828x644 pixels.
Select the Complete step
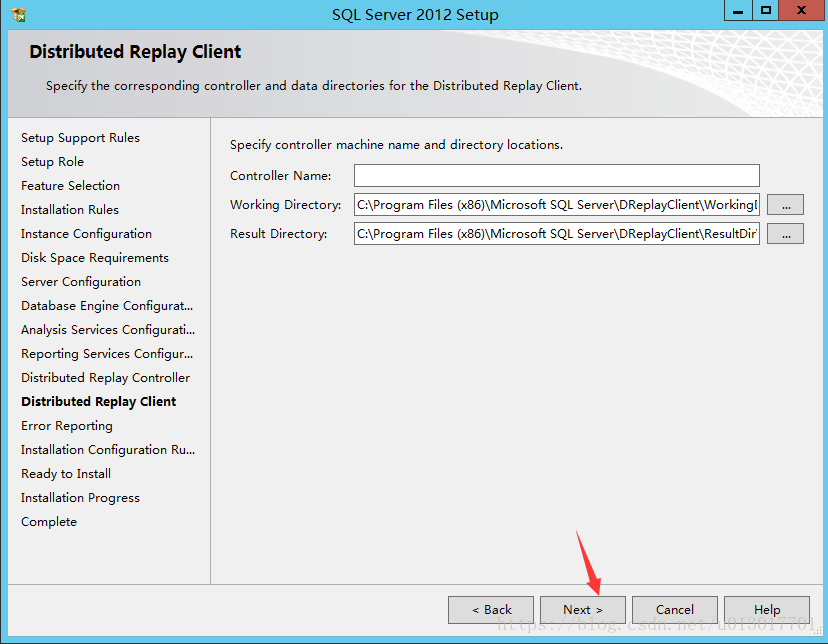point(49,522)
